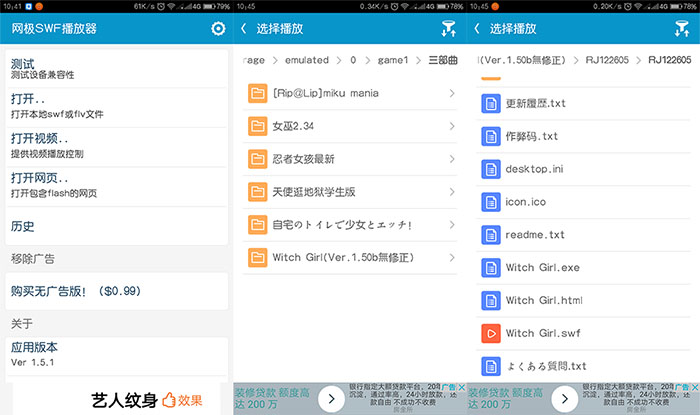This screenshot has width=700, height=415.
Task: Close the ad banner in the right screen
Action: click(x=696, y=387)
